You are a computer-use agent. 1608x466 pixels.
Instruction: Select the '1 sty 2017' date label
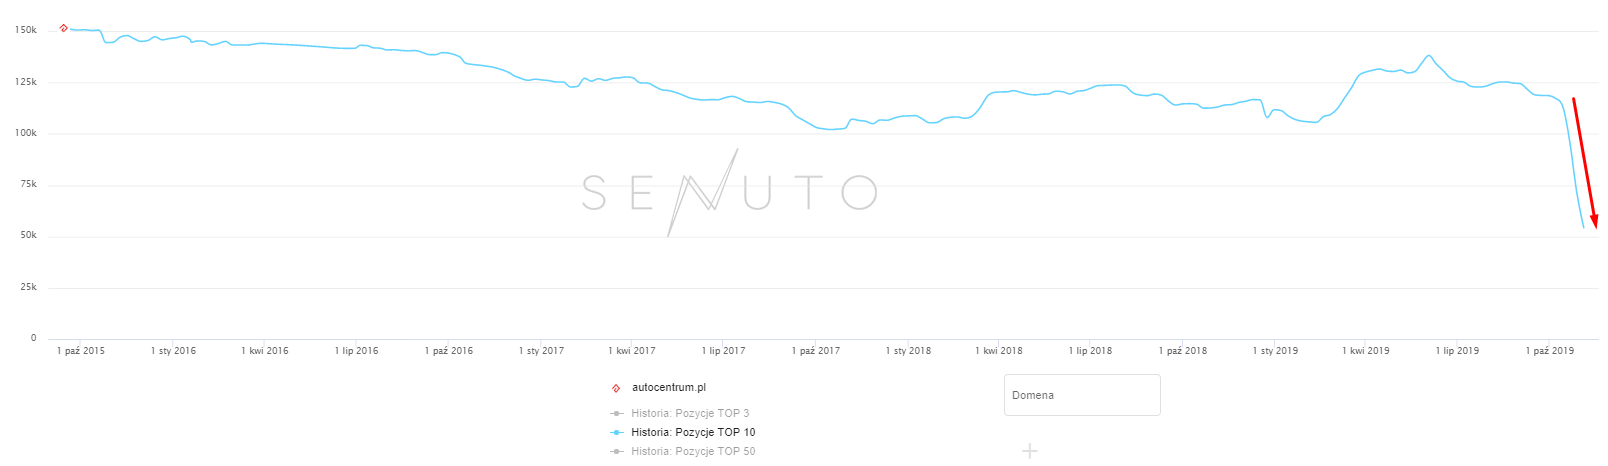click(x=541, y=351)
